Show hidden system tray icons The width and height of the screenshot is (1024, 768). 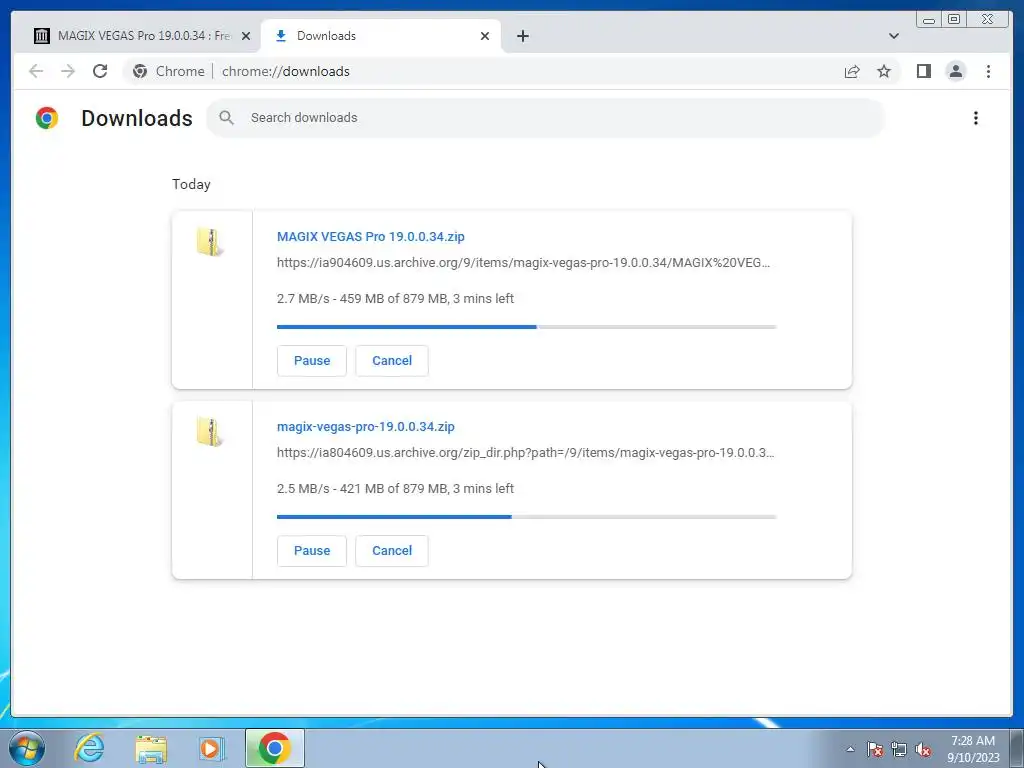point(850,749)
